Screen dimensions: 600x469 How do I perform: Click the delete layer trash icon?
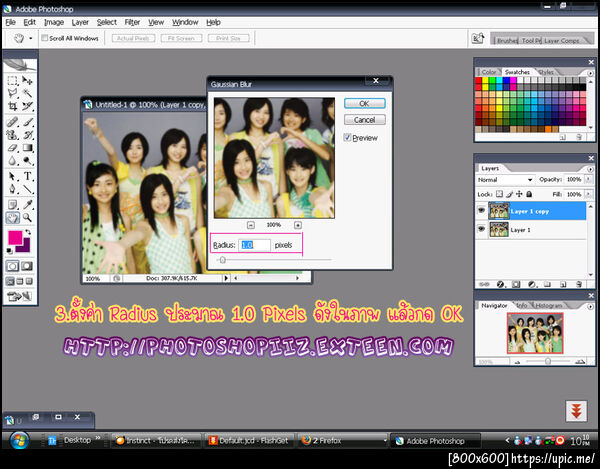[x=579, y=284]
